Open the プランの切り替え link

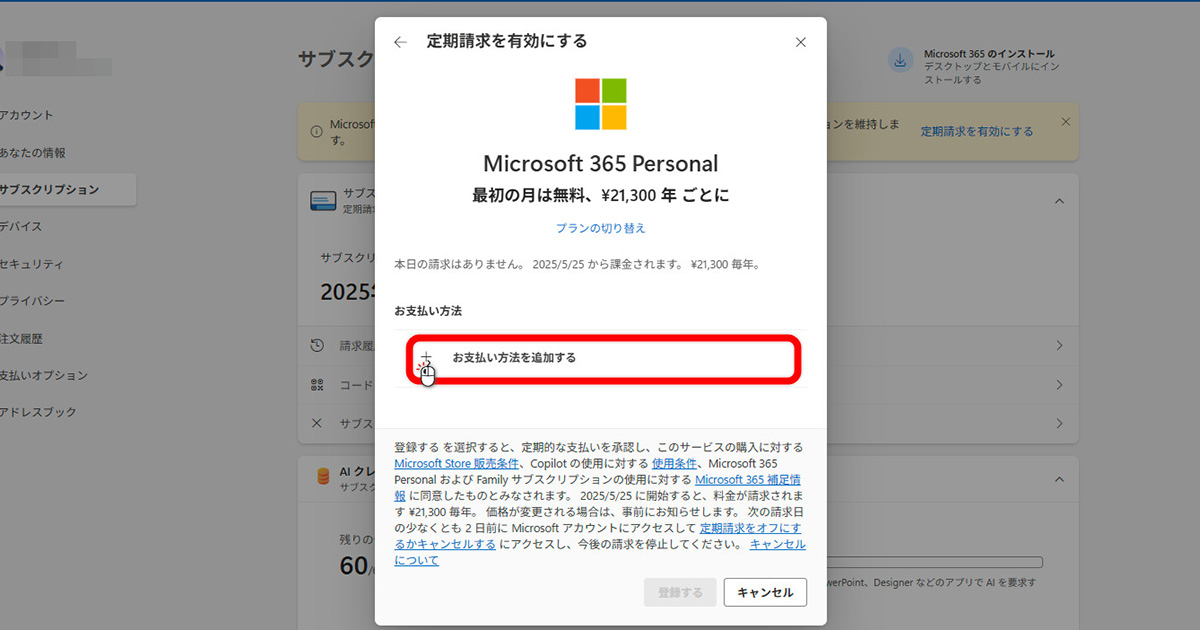[601, 228]
